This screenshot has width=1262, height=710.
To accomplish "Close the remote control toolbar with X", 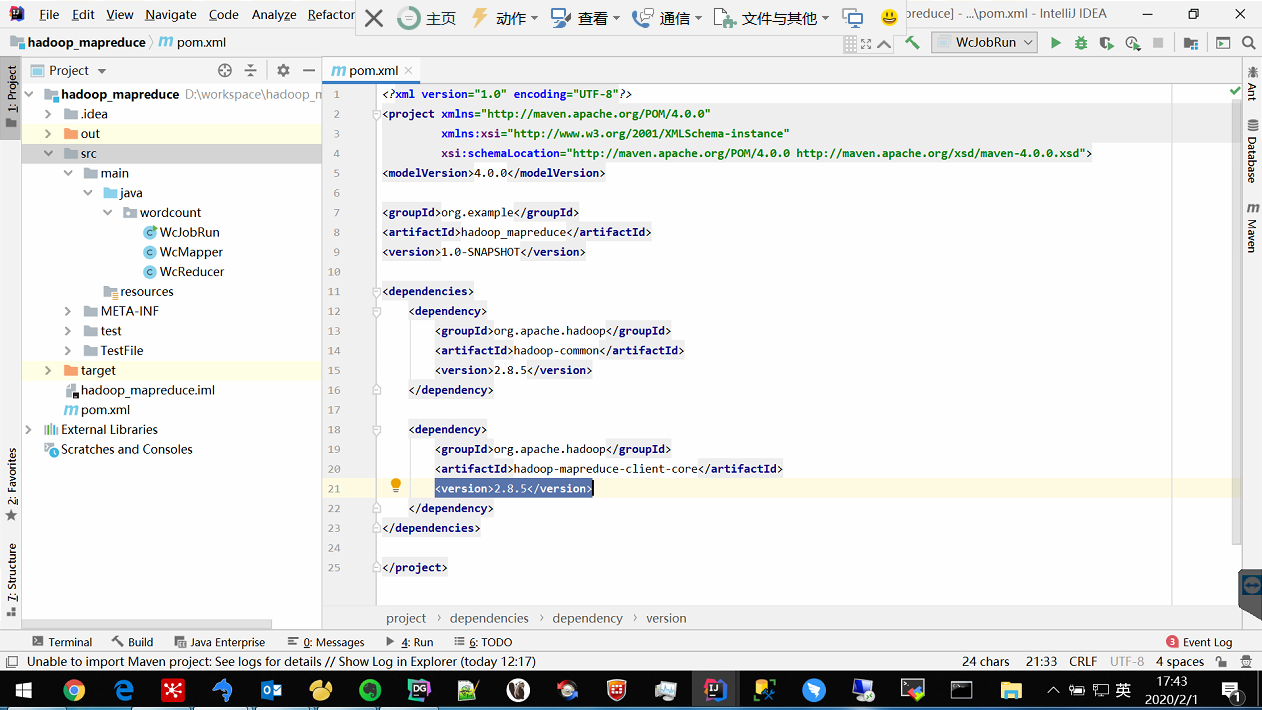I will (x=373, y=18).
